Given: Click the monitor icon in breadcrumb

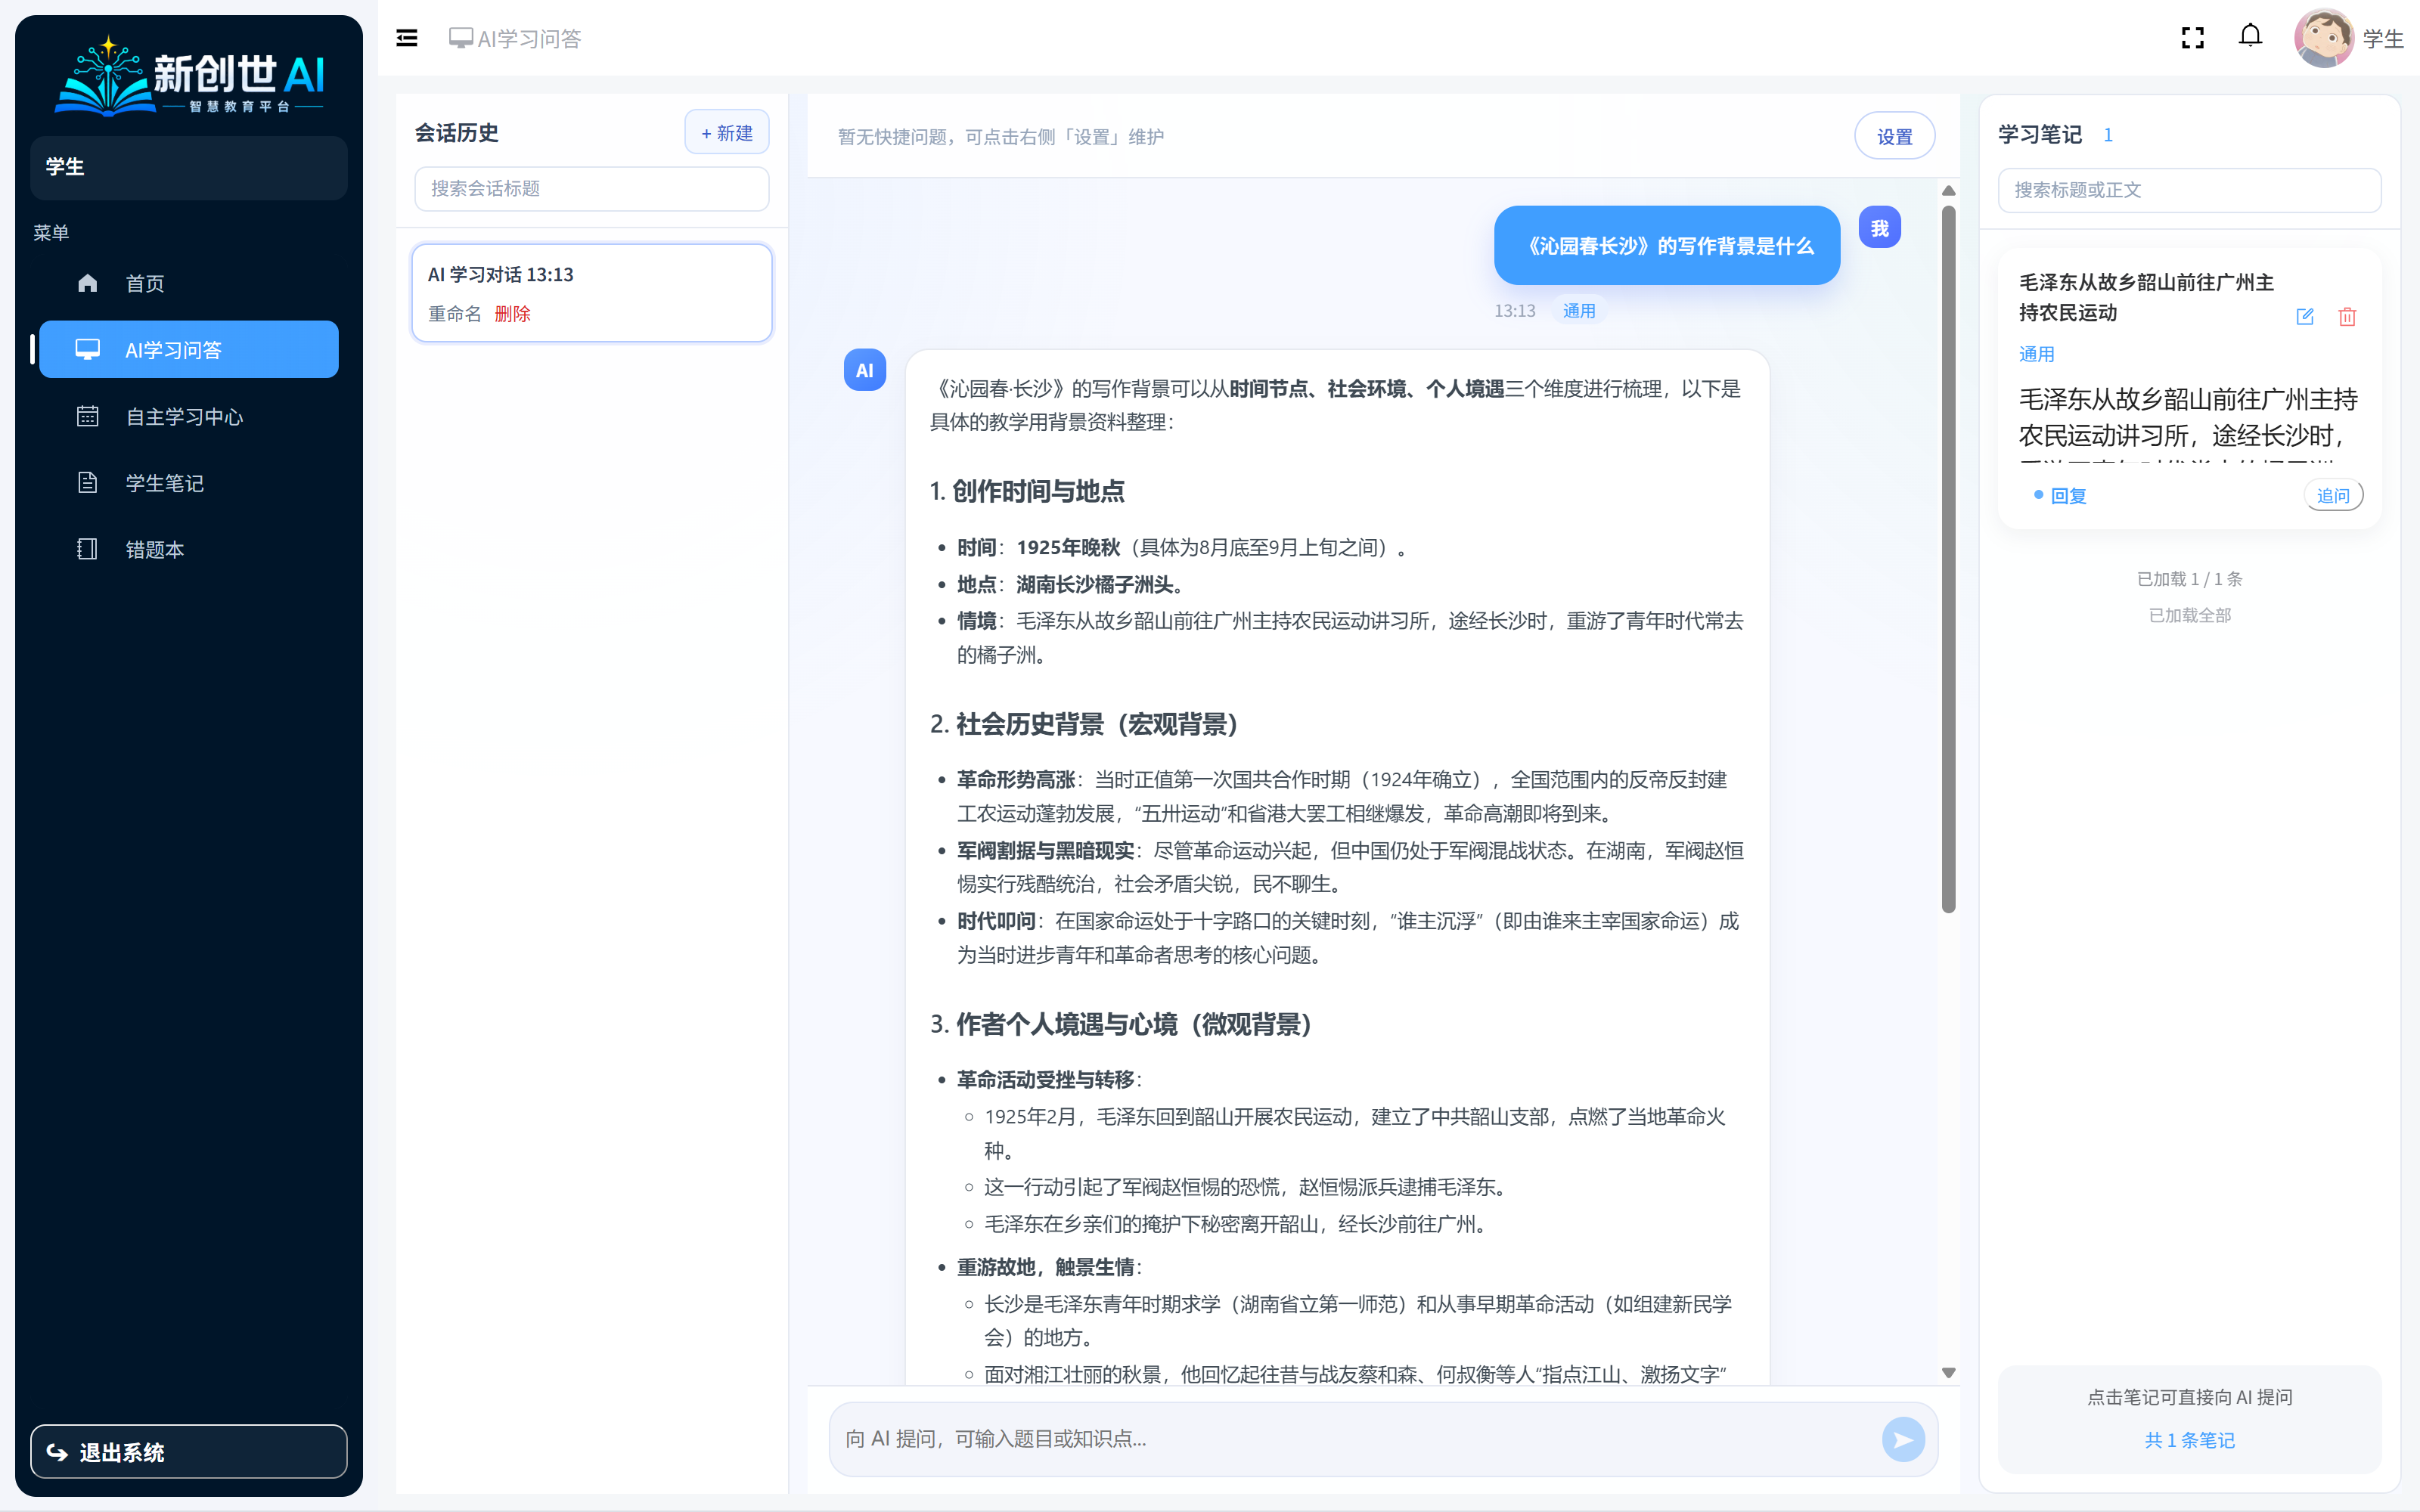Looking at the screenshot, I should click(460, 38).
